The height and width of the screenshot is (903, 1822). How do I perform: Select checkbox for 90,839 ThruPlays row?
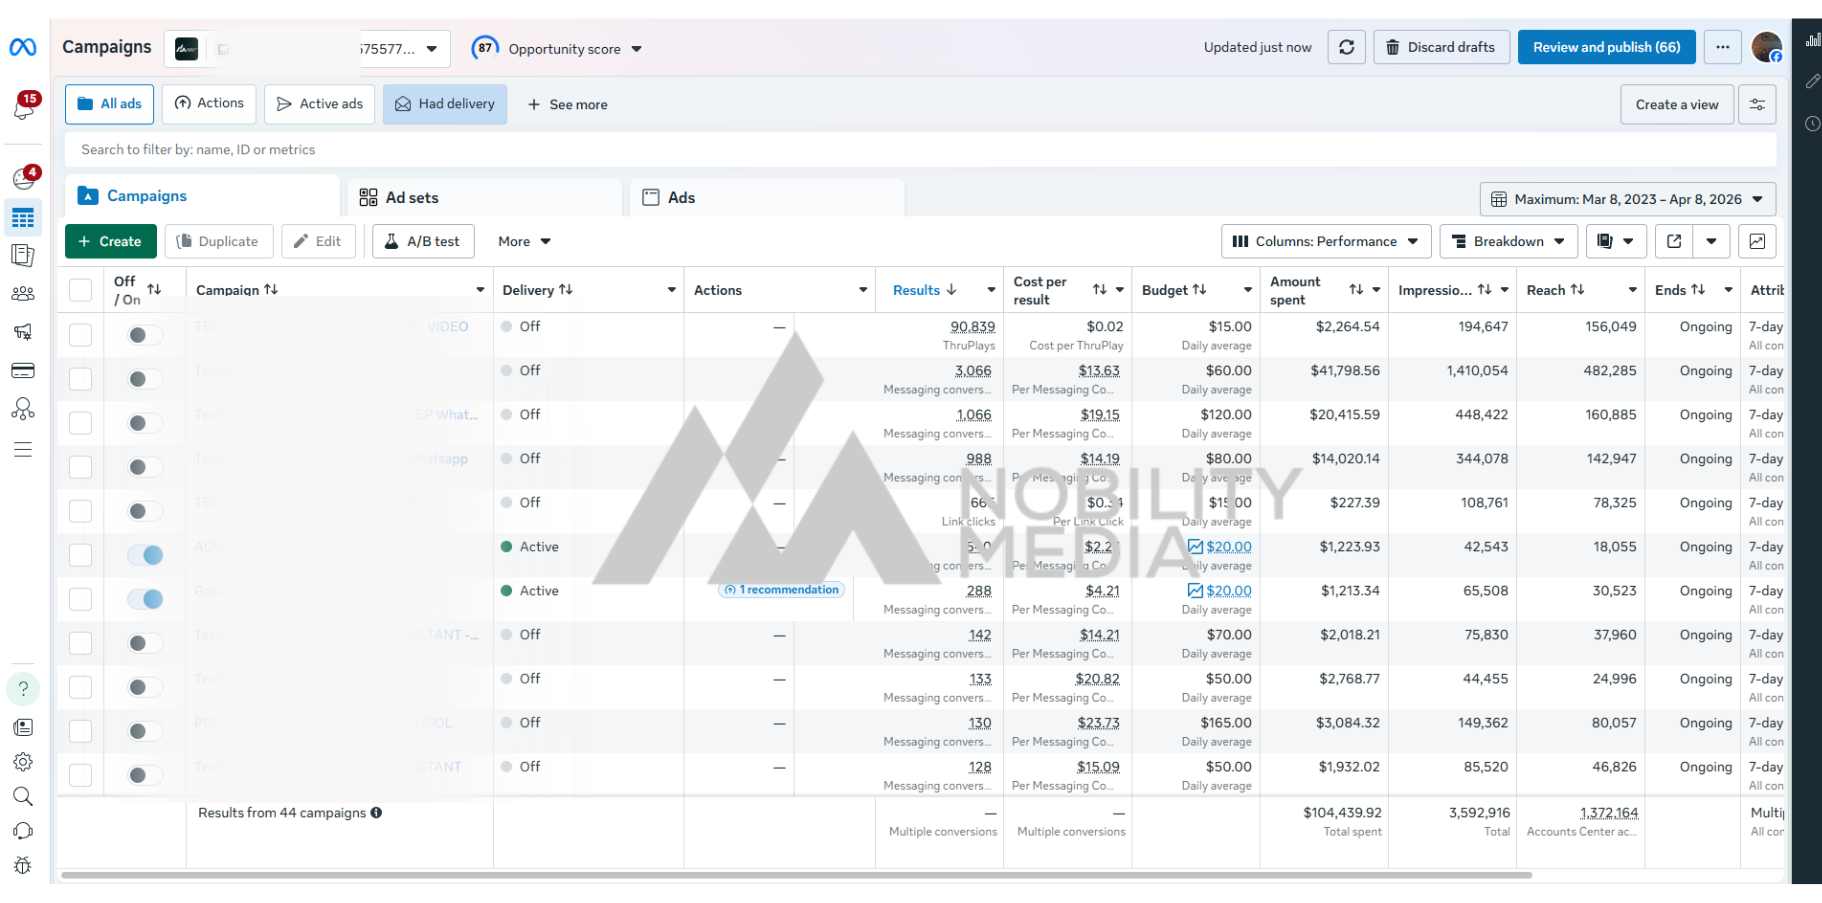(80, 335)
